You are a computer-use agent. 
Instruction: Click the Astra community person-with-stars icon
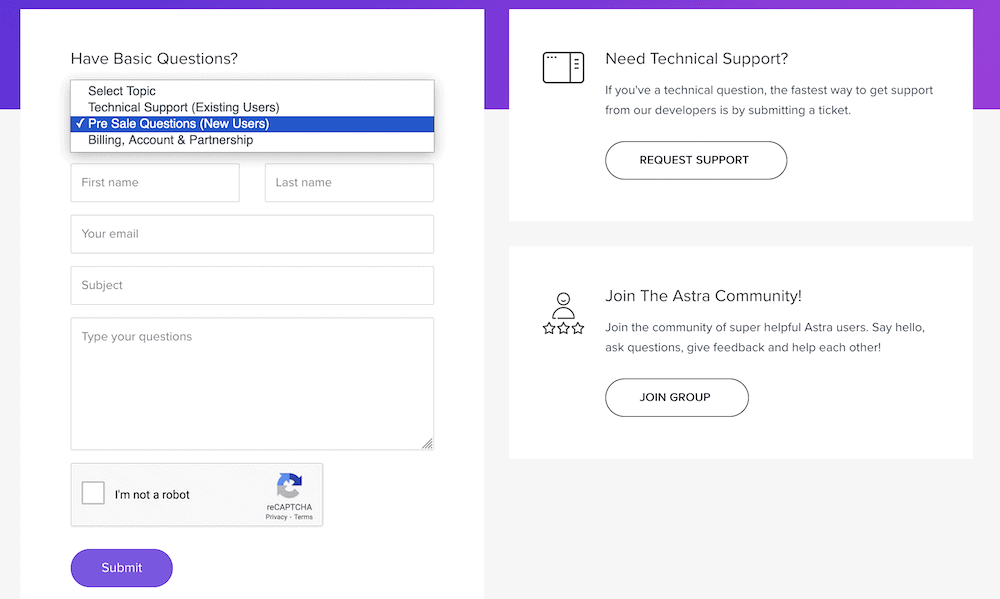click(x=563, y=314)
